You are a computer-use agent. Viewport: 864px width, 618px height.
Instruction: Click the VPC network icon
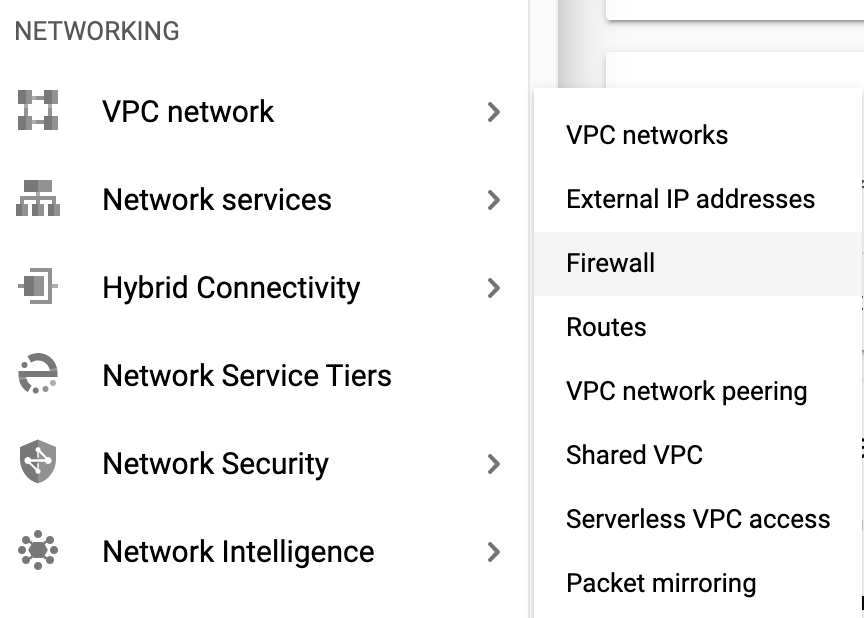pos(37,112)
